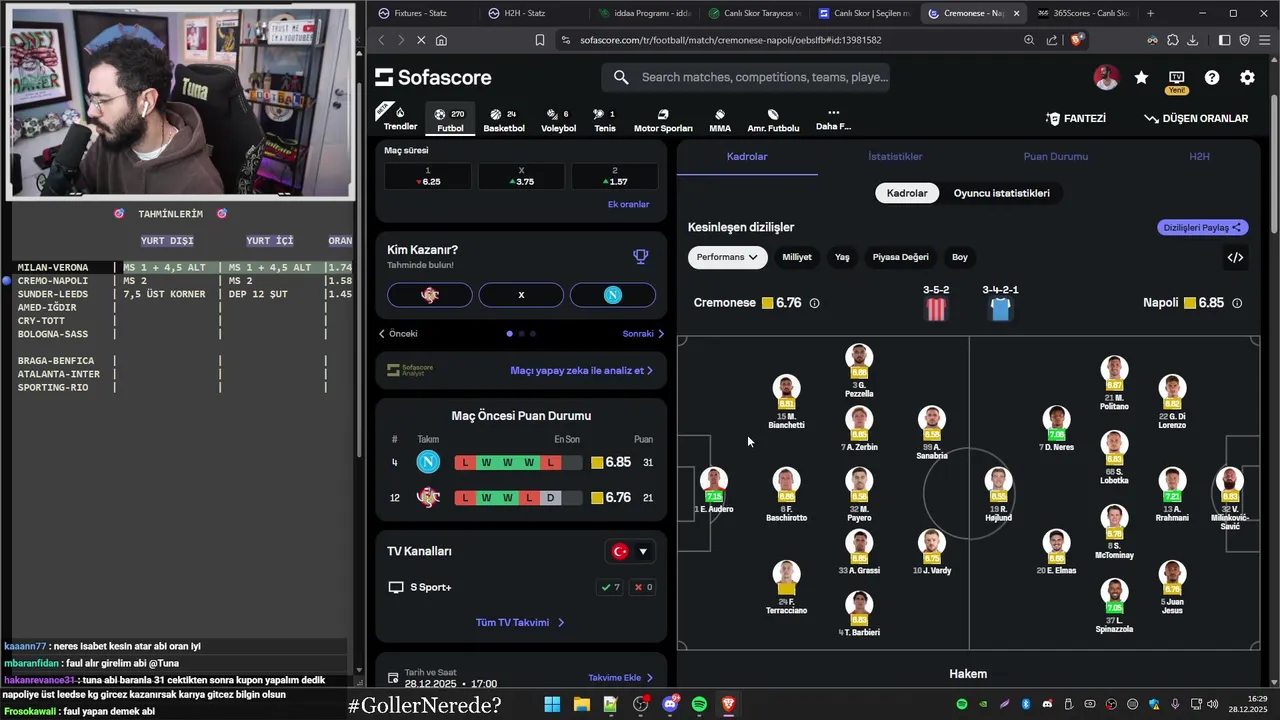Screen dimensions: 1280x720
Task: Open the Amr. Futbolu category
Action: [773, 120]
